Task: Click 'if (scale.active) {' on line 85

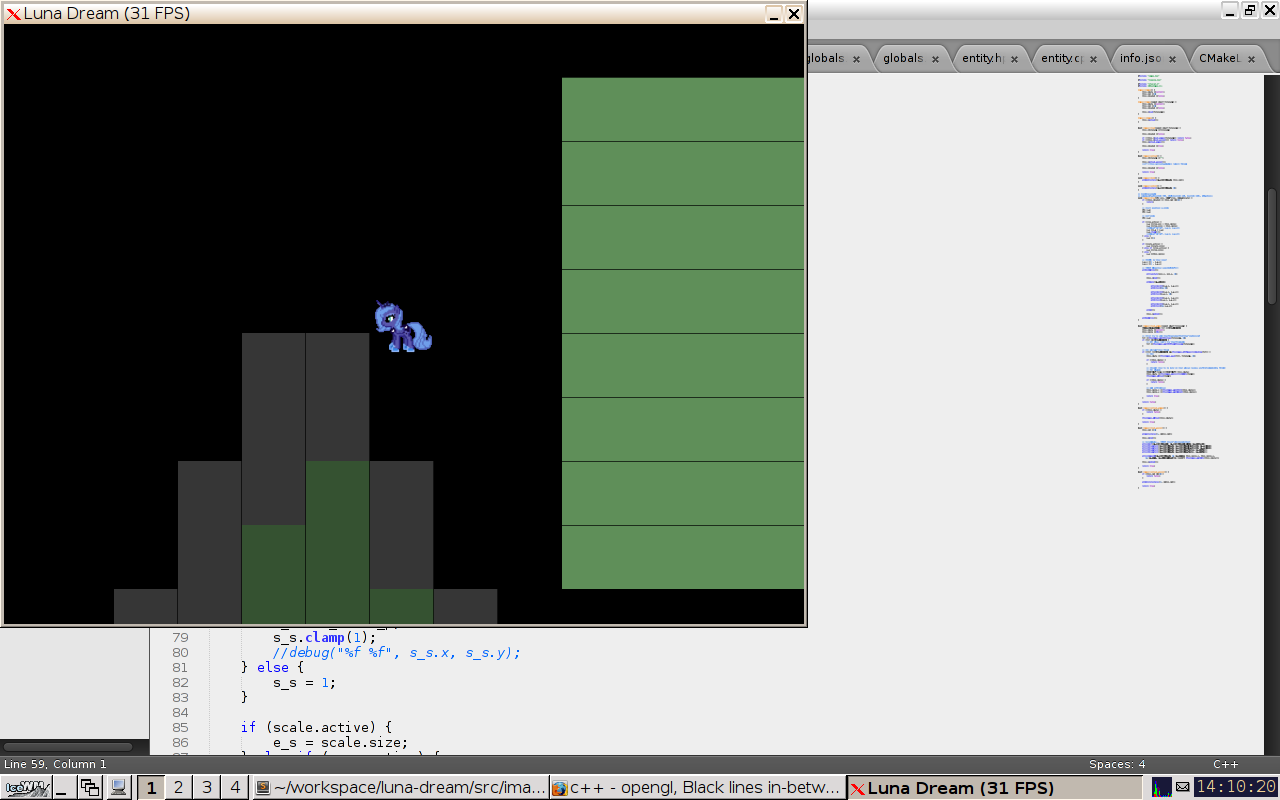Action: (318, 727)
